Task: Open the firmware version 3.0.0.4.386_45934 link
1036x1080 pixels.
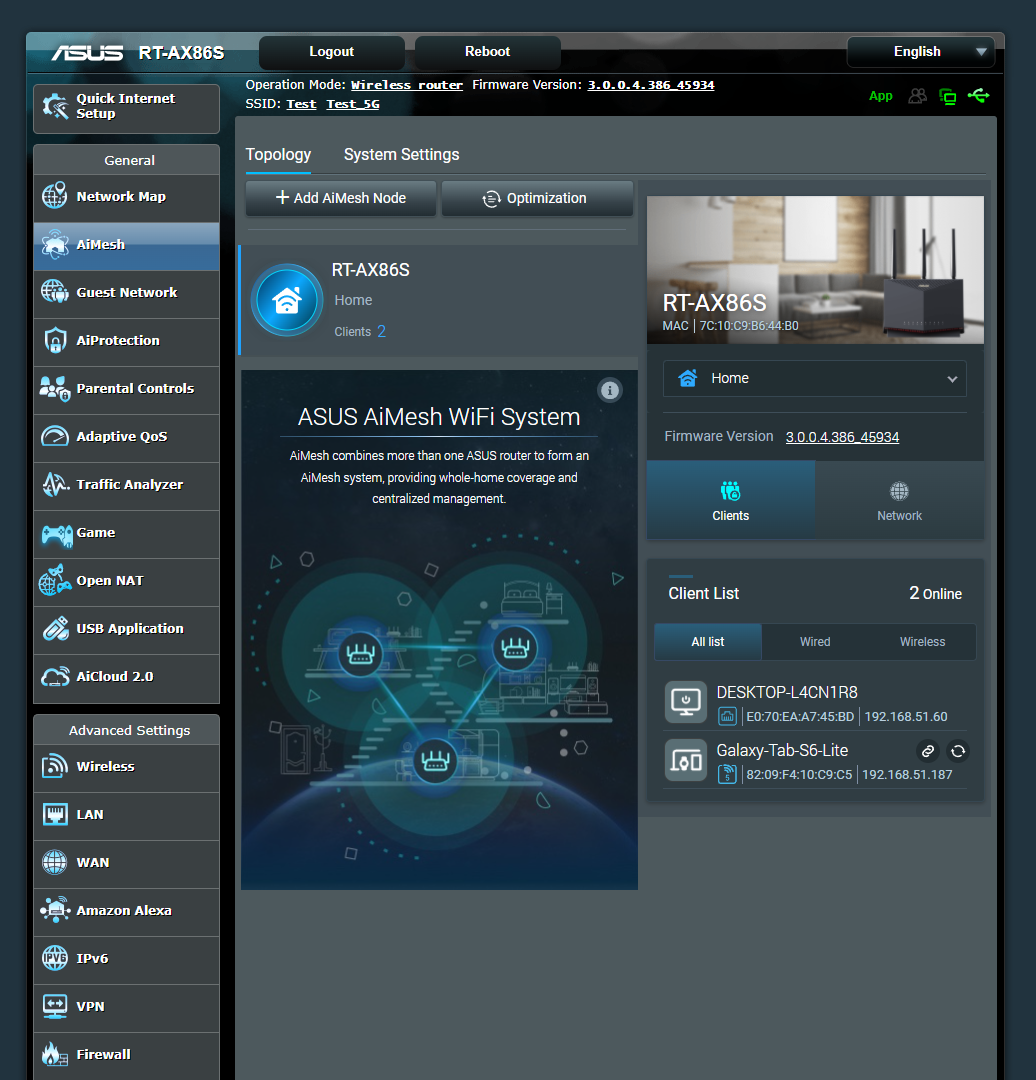Action: 842,437
